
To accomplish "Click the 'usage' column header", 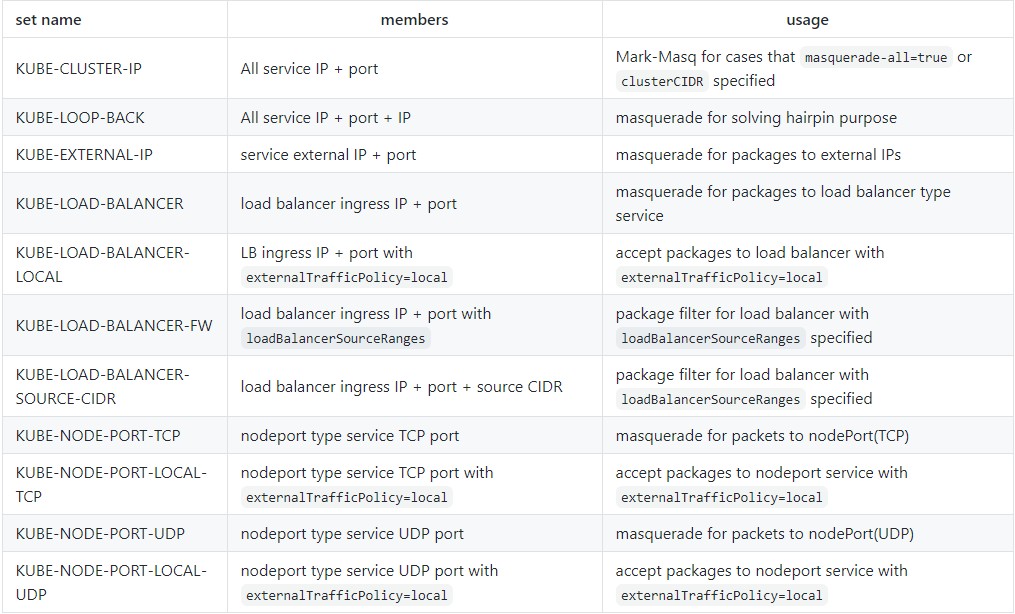I will pyautogui.click(x=807, y=20).
